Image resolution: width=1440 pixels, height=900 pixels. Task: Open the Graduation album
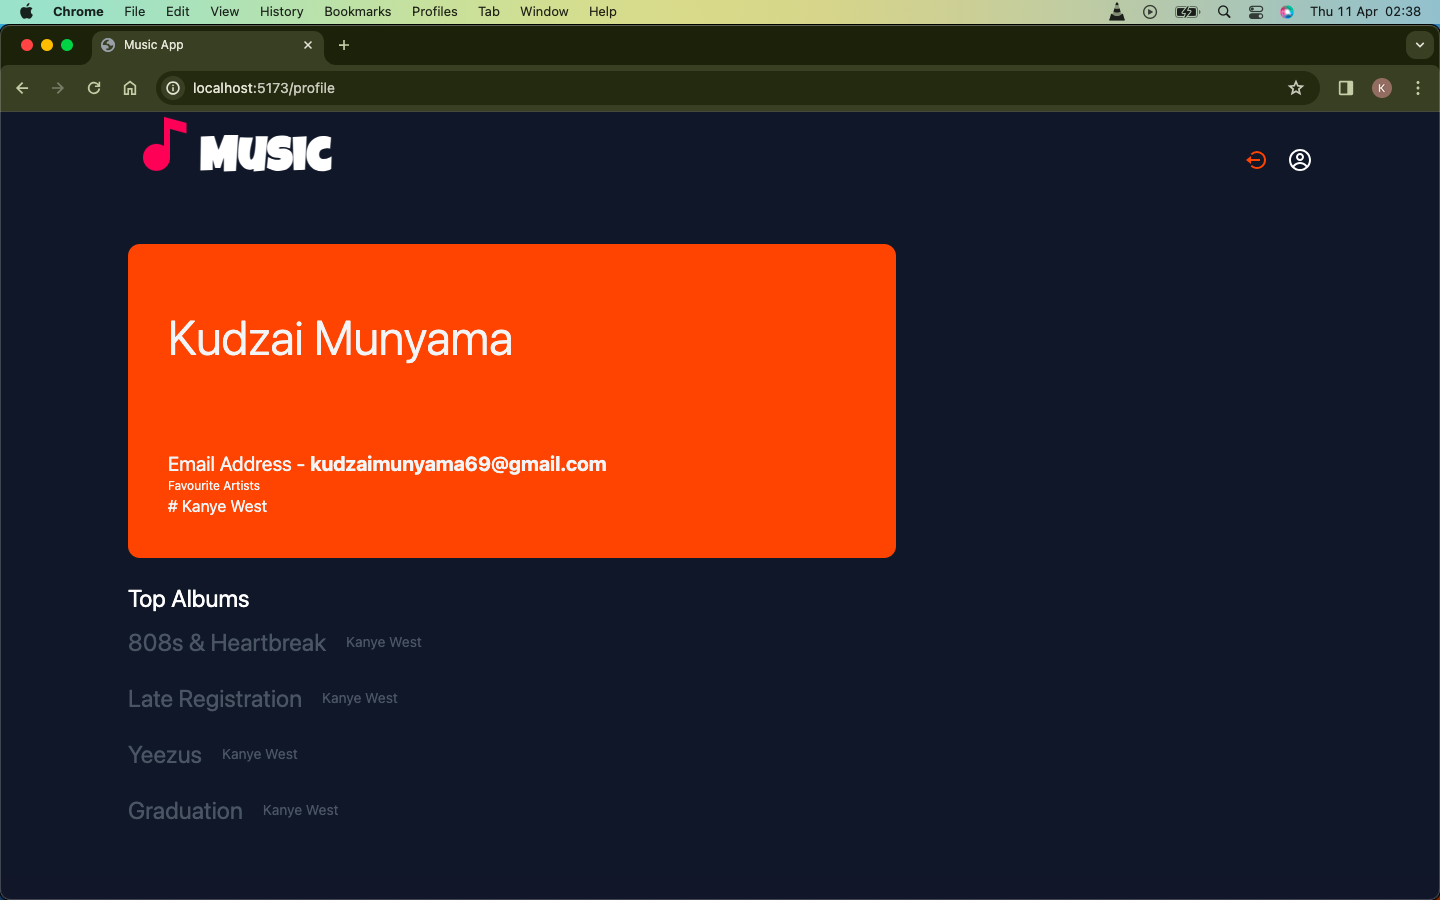185,811
